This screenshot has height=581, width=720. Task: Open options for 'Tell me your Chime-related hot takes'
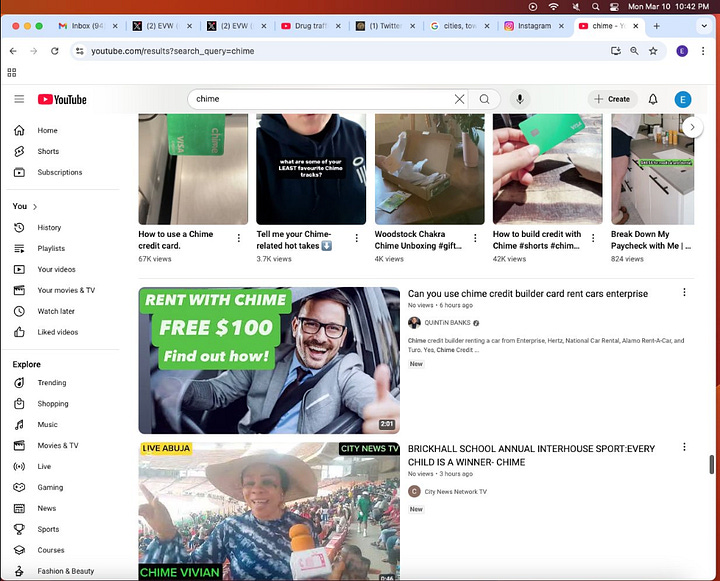coord(356,238)
